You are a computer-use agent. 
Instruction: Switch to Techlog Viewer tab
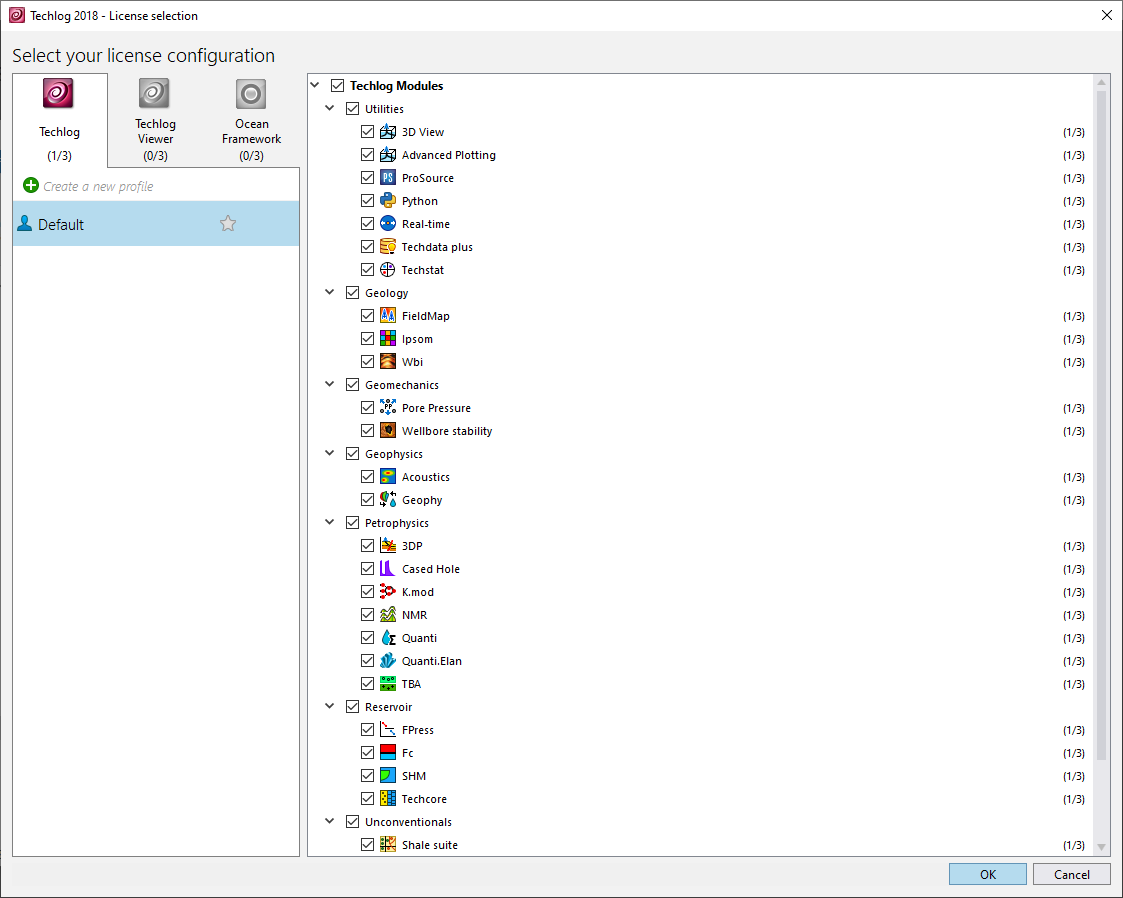pyautogui.click(x=155, y=120)
